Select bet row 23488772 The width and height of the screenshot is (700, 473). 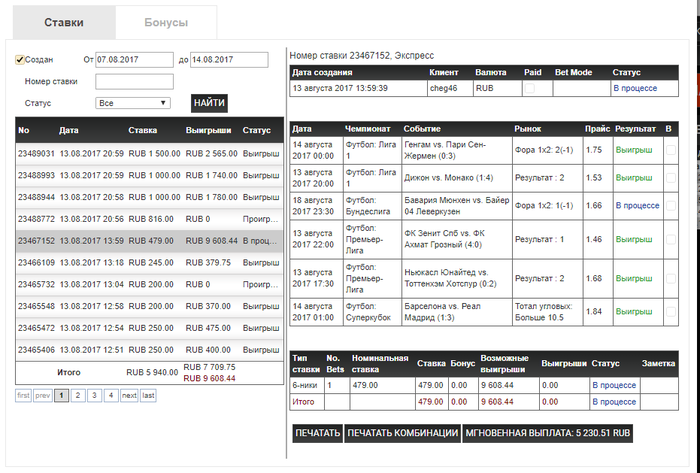(x=150, y=220)
